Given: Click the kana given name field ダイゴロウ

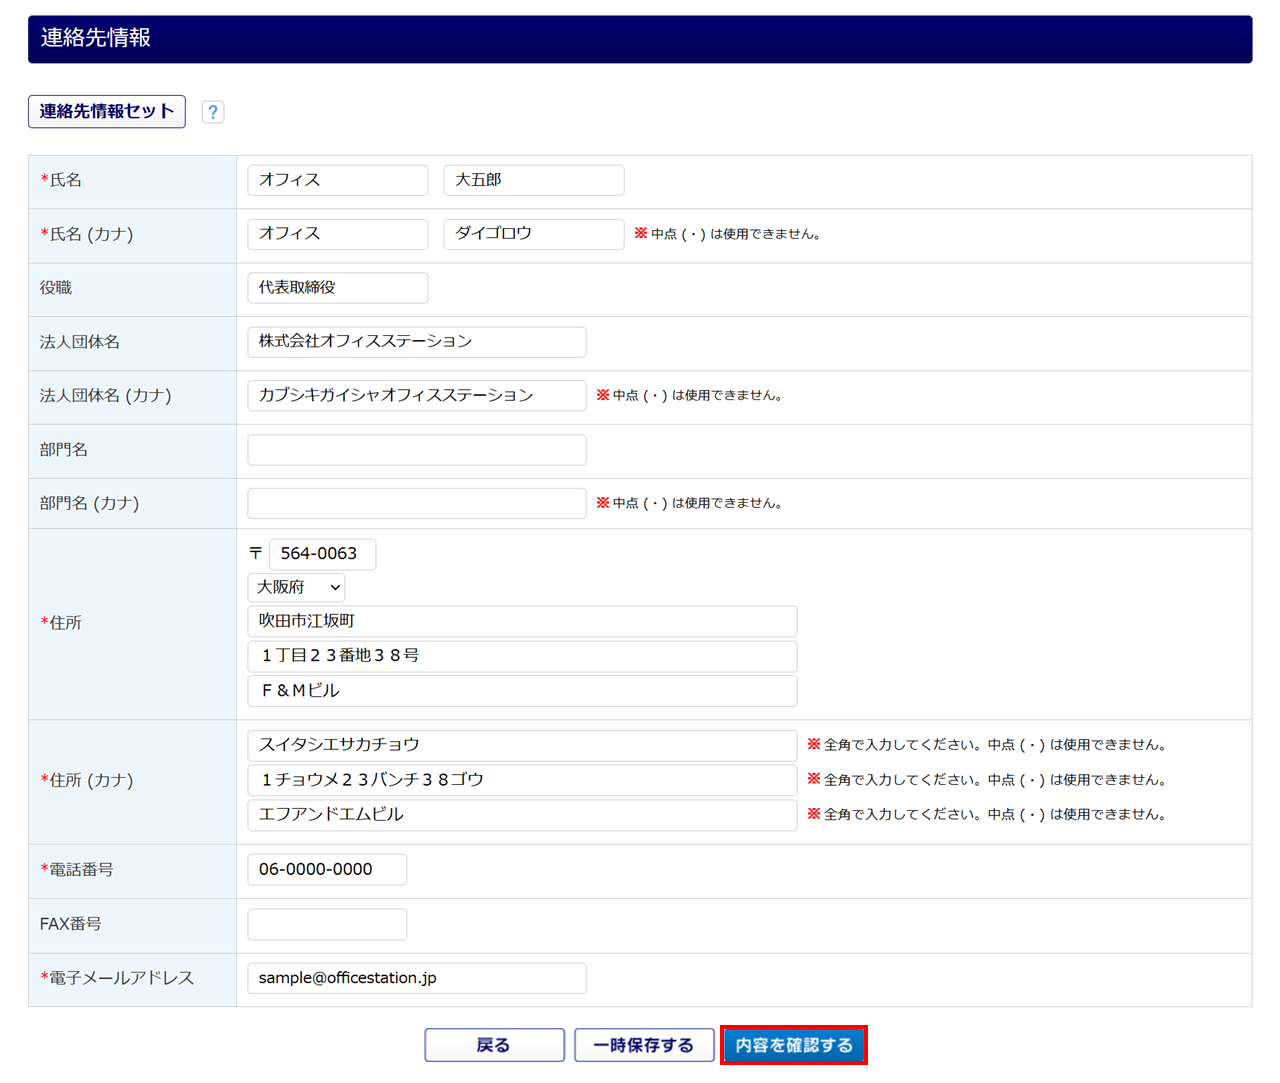Looking at the screenshot, I should coord(533,234).
